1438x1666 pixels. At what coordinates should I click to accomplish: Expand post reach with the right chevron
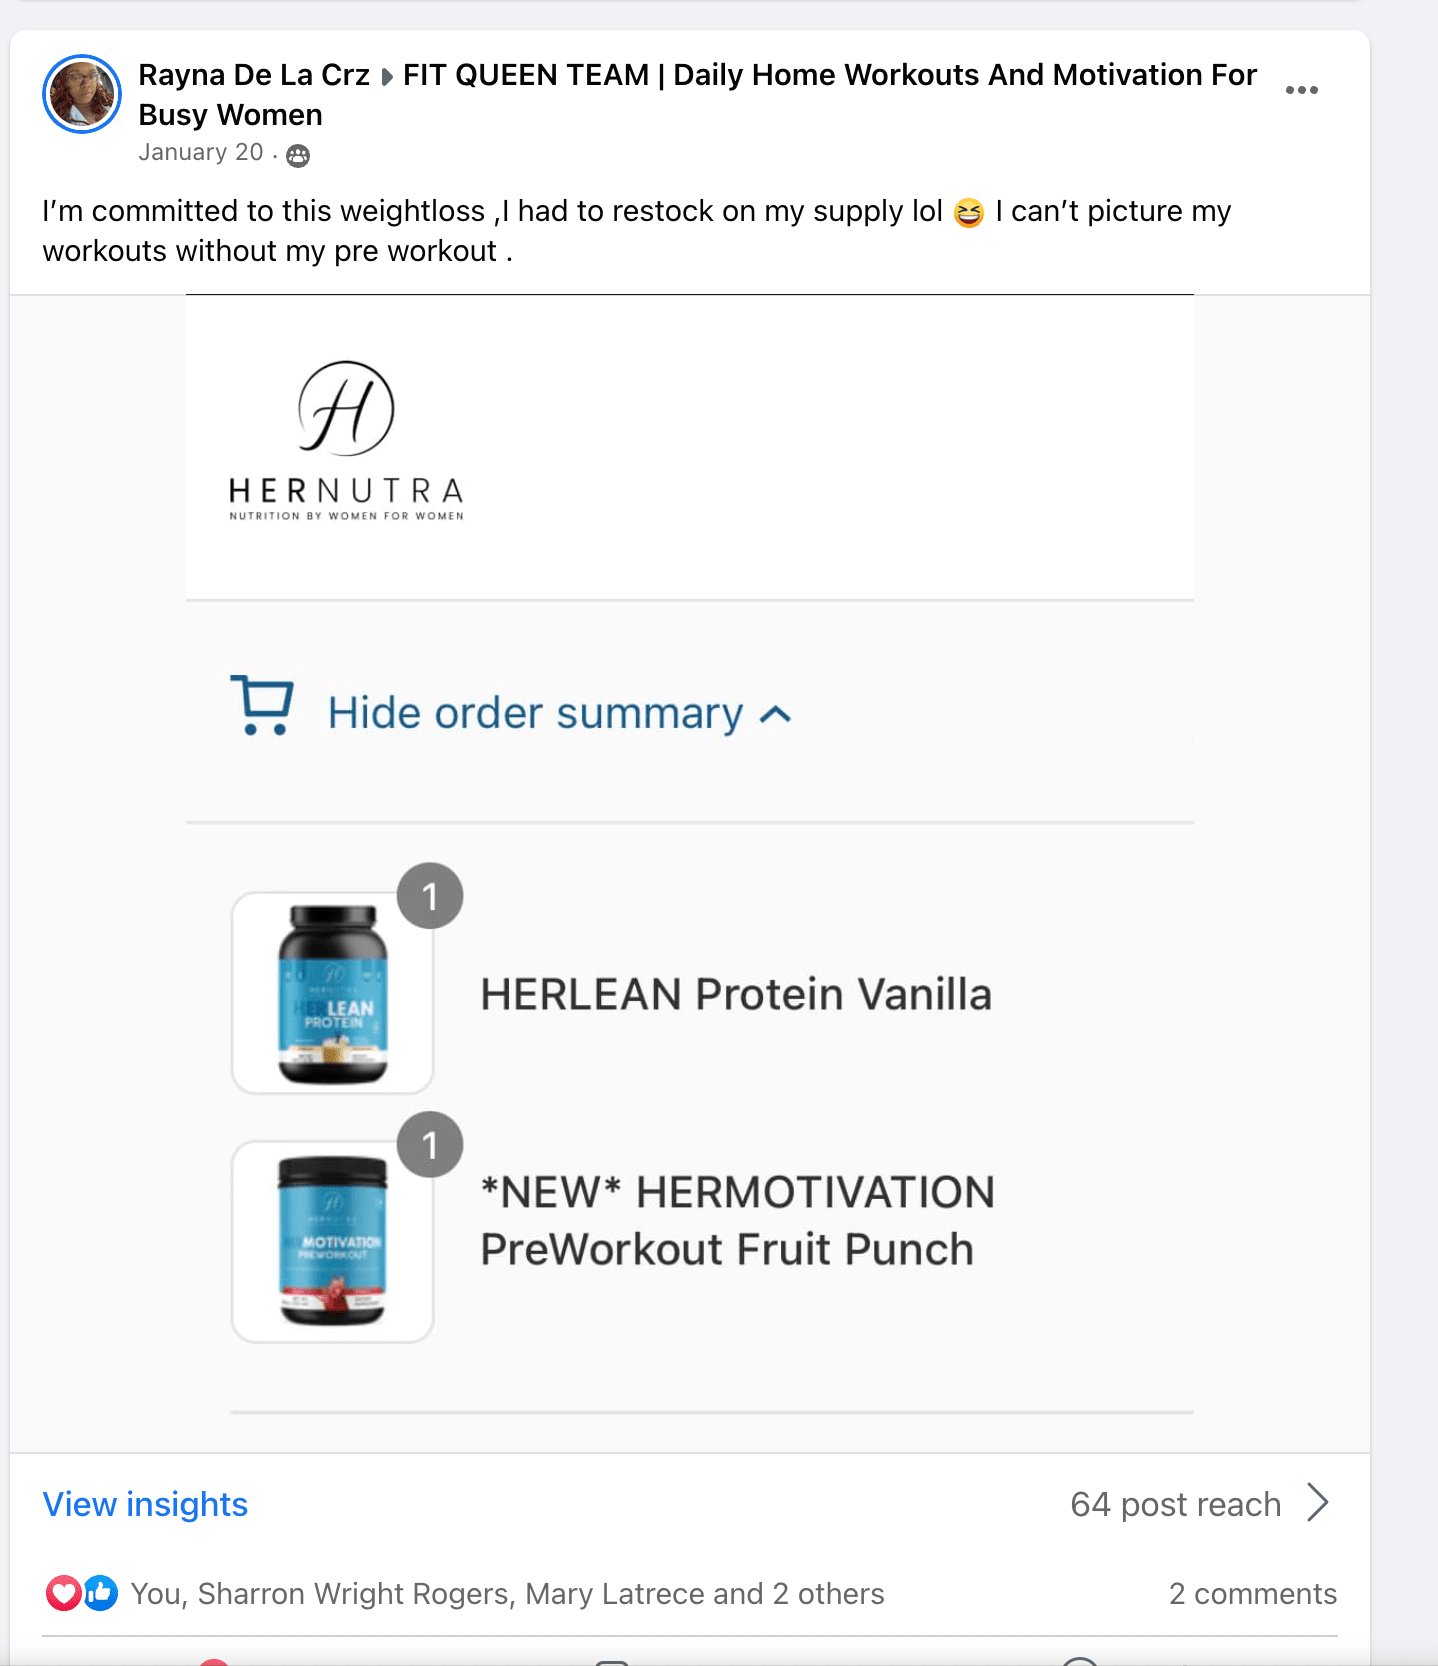coord(1319,1503)
